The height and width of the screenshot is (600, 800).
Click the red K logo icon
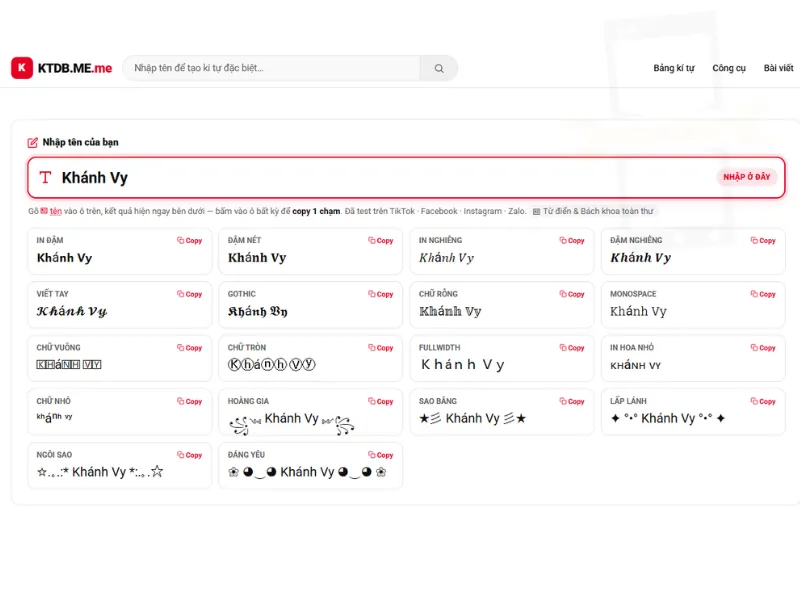(22, 68)
